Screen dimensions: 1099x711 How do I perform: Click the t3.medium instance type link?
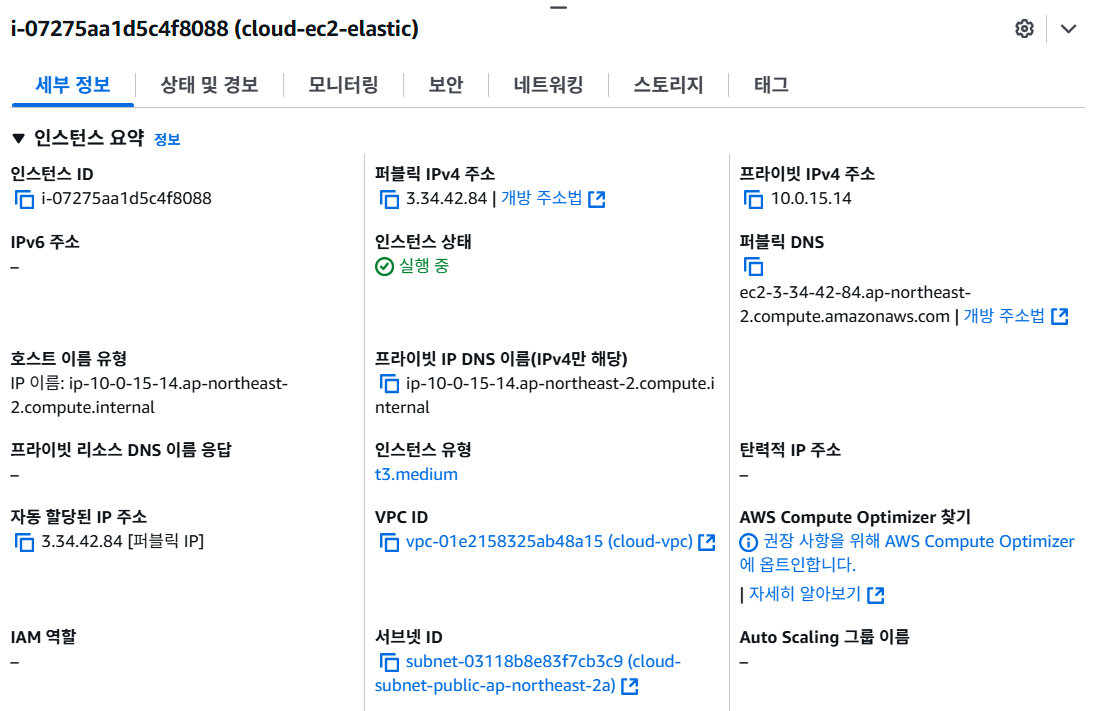point(416,474)
